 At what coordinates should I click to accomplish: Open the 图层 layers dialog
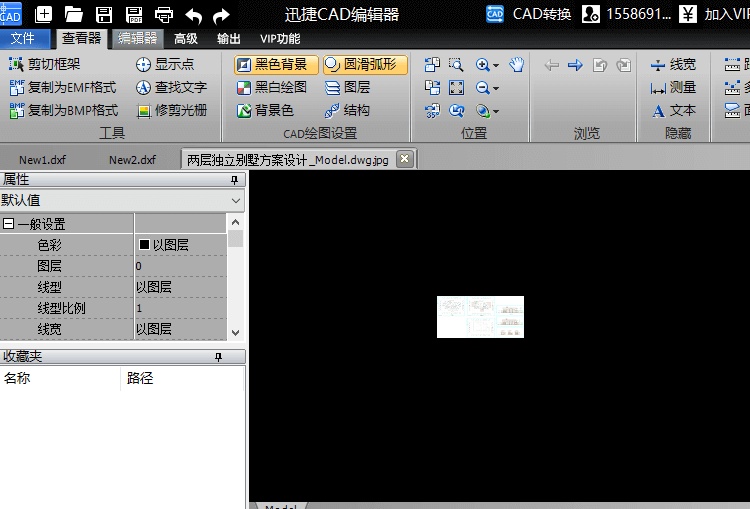[348, 88]
